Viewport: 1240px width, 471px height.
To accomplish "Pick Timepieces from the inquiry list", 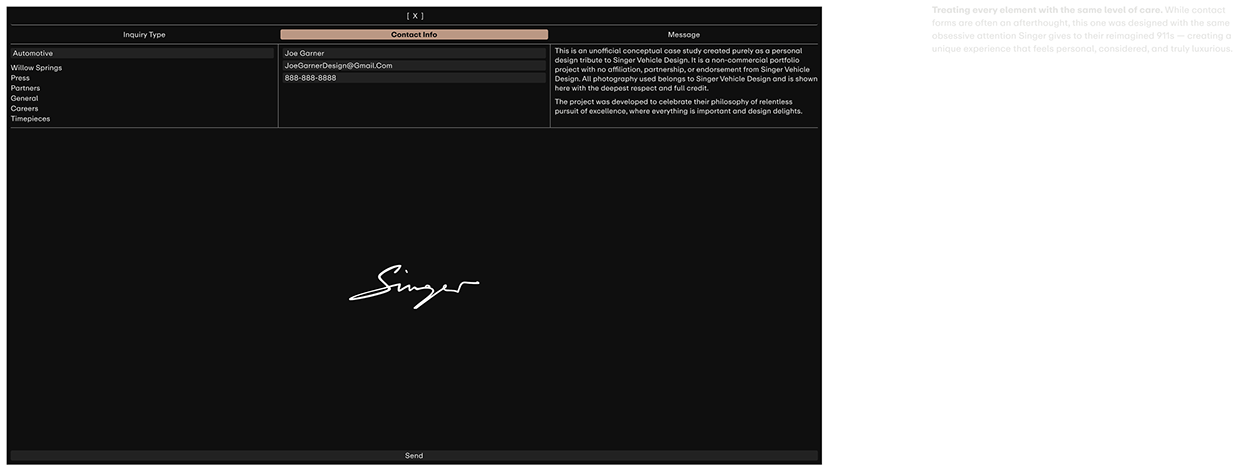I will 30,119.
